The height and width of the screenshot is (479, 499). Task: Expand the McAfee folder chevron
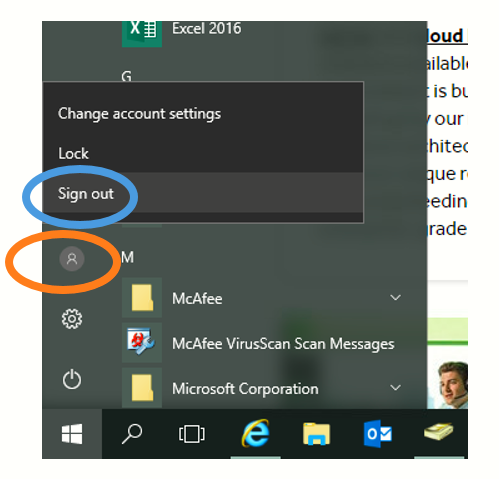395,297
